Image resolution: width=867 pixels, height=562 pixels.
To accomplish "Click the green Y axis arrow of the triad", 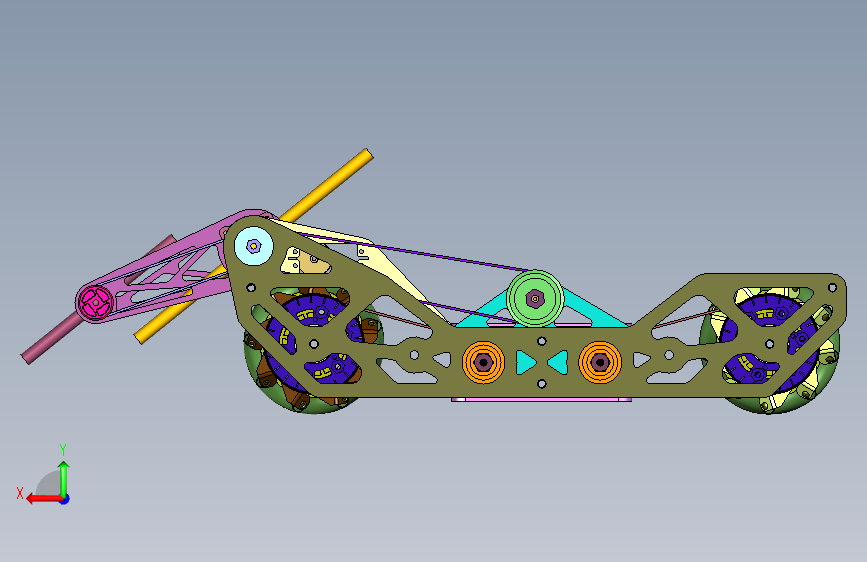I will (64, 478).
